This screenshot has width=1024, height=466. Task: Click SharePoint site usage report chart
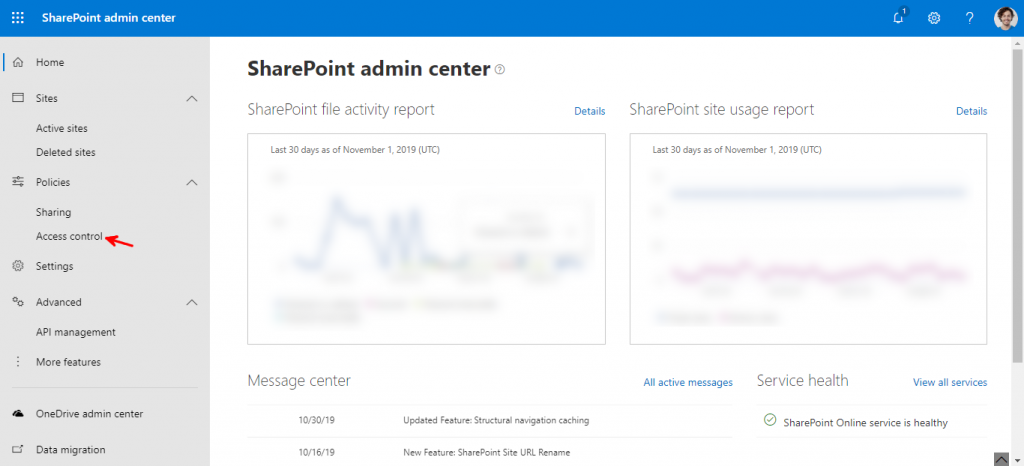pos(808,239)
